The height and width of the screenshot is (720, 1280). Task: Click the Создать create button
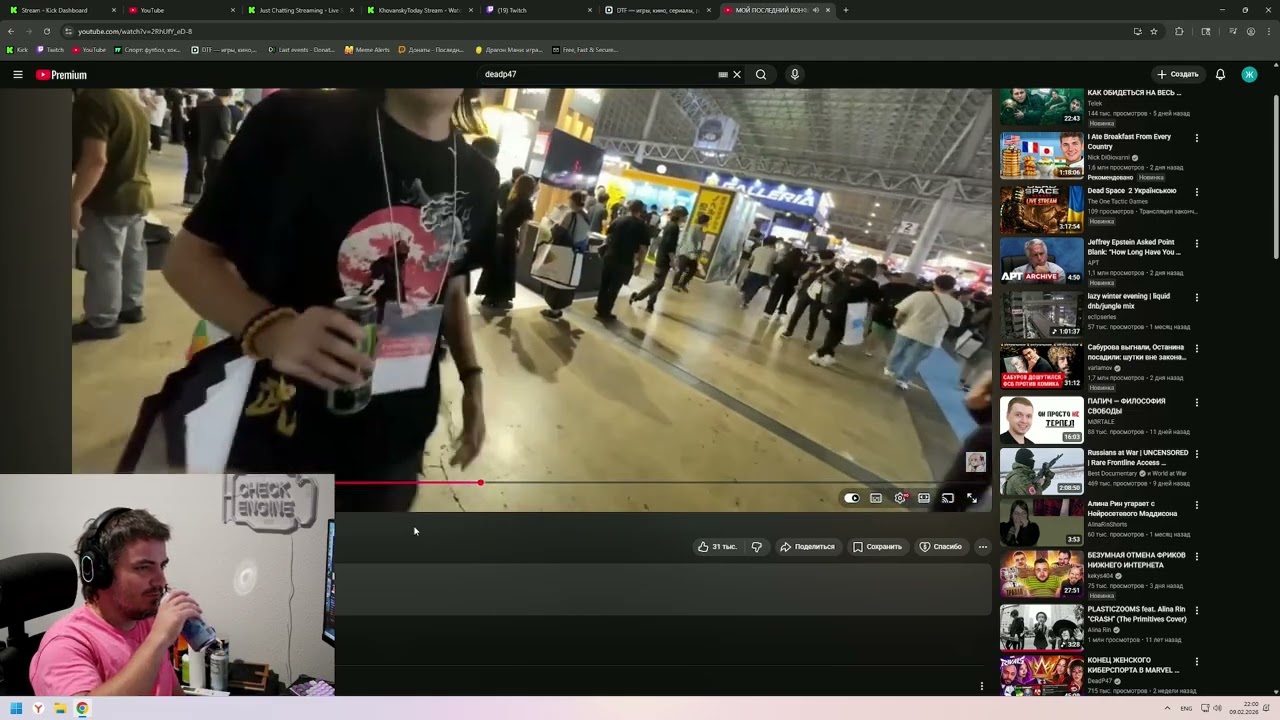coord(1177,74)
